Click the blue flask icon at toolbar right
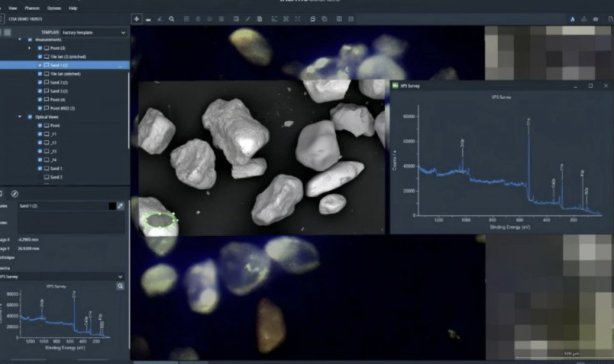The height and width of the screenshot is (364, 614). 572,19
